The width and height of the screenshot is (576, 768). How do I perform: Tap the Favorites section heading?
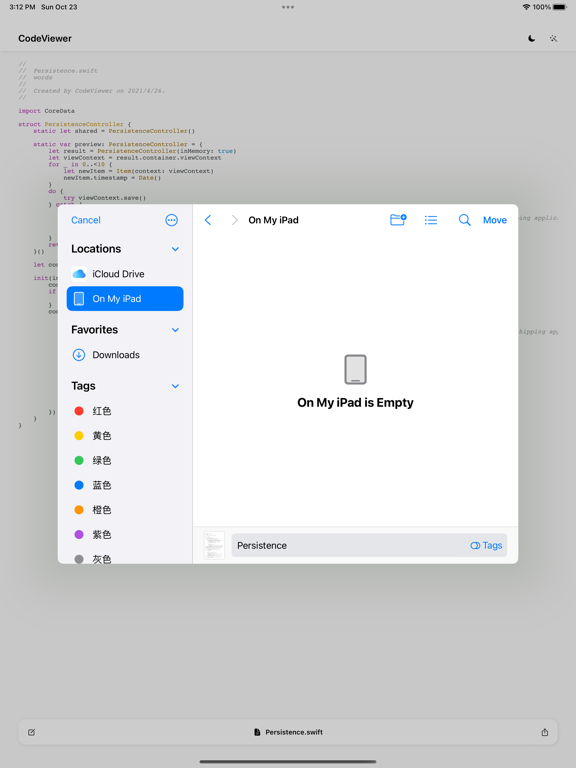95,330
